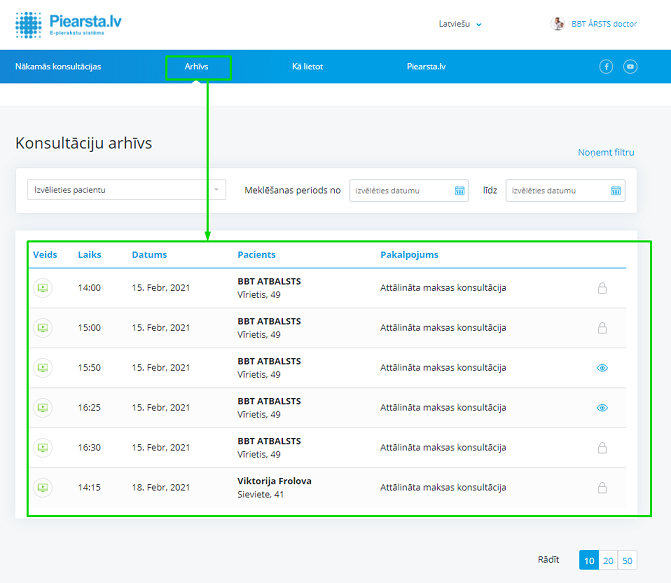Click lock icon on the 14:00 consultation
Image resolution: width=671 pixels, height=583 pixels.
(x=602, y=288)
